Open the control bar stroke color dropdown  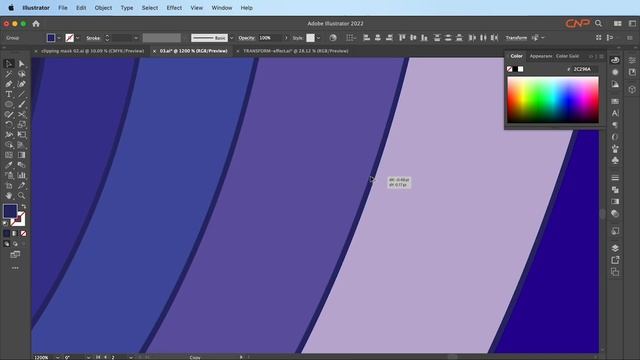78,38
